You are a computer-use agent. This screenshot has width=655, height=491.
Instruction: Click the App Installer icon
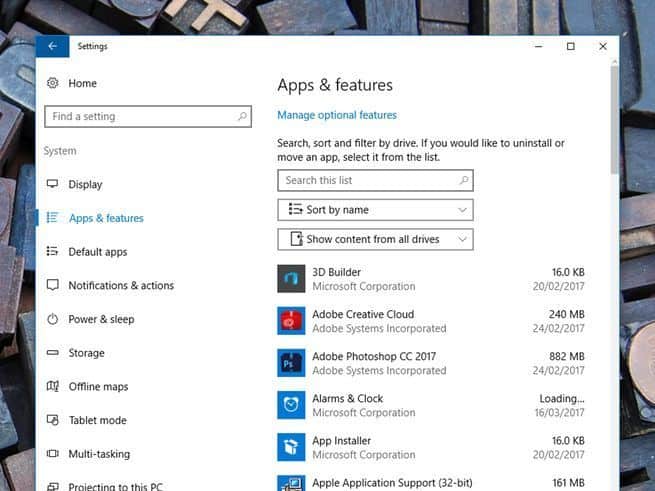291,447
